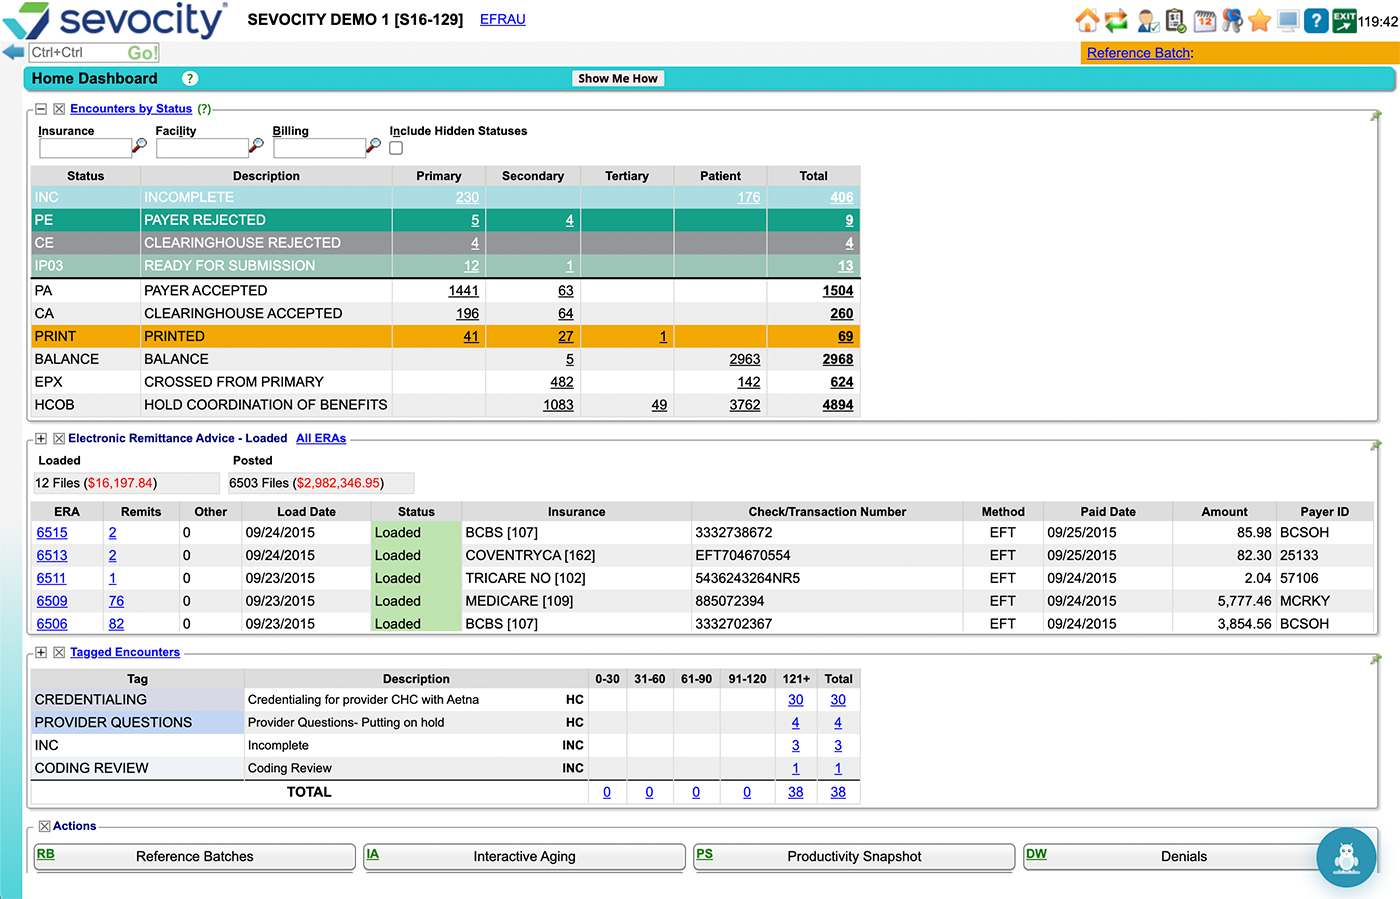This screenshot has height=899, width=1400.
Task: Open Encounters by Status (?) help
Action: point(204,109)
